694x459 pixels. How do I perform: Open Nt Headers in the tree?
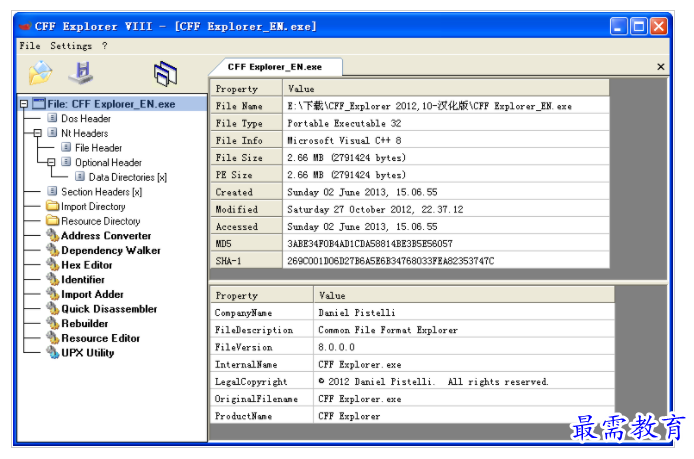coord(85,133)
